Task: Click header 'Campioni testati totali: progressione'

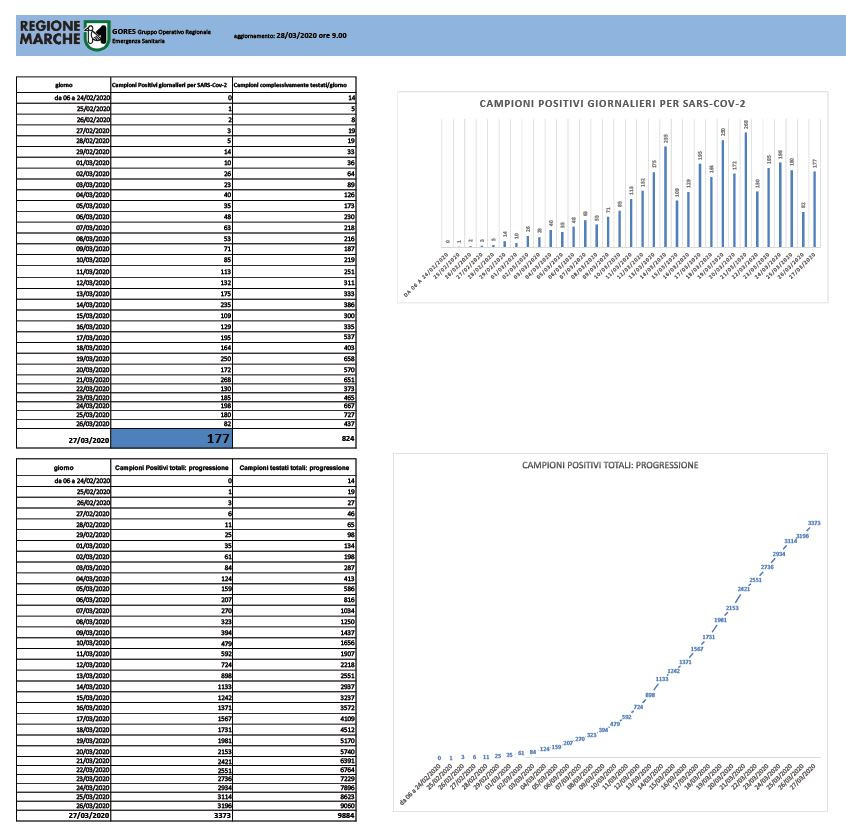Action: coord(294,467)
